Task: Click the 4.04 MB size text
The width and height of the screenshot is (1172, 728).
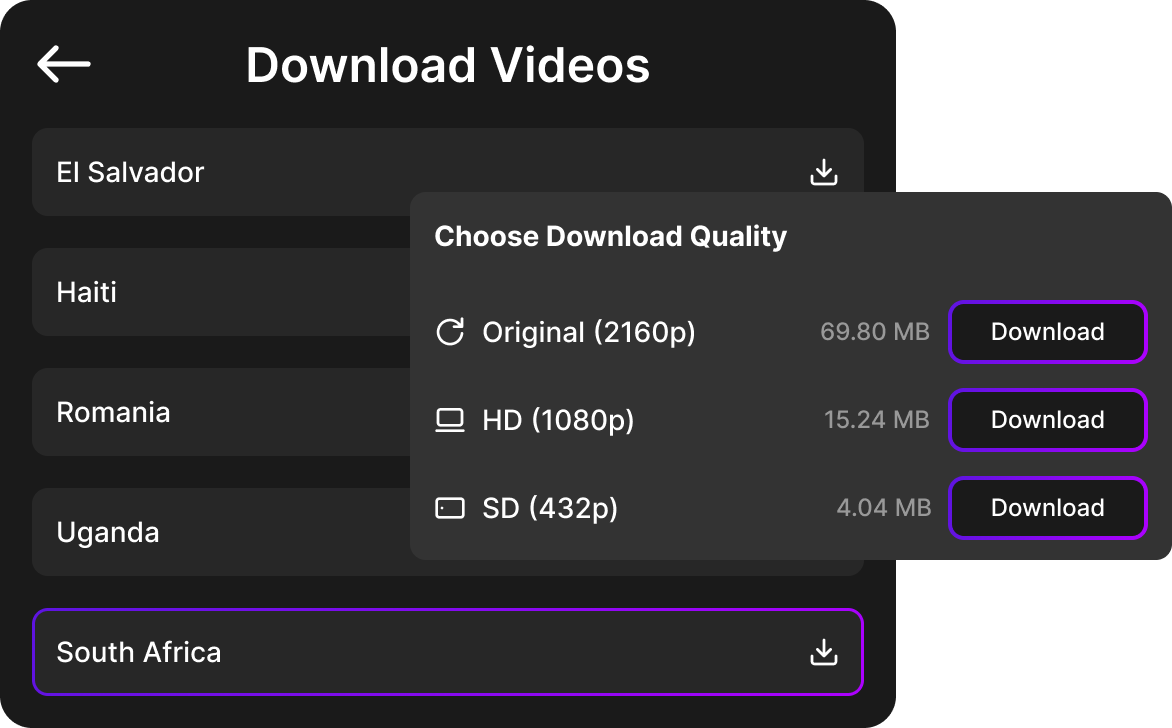Action: click(883, 508)
